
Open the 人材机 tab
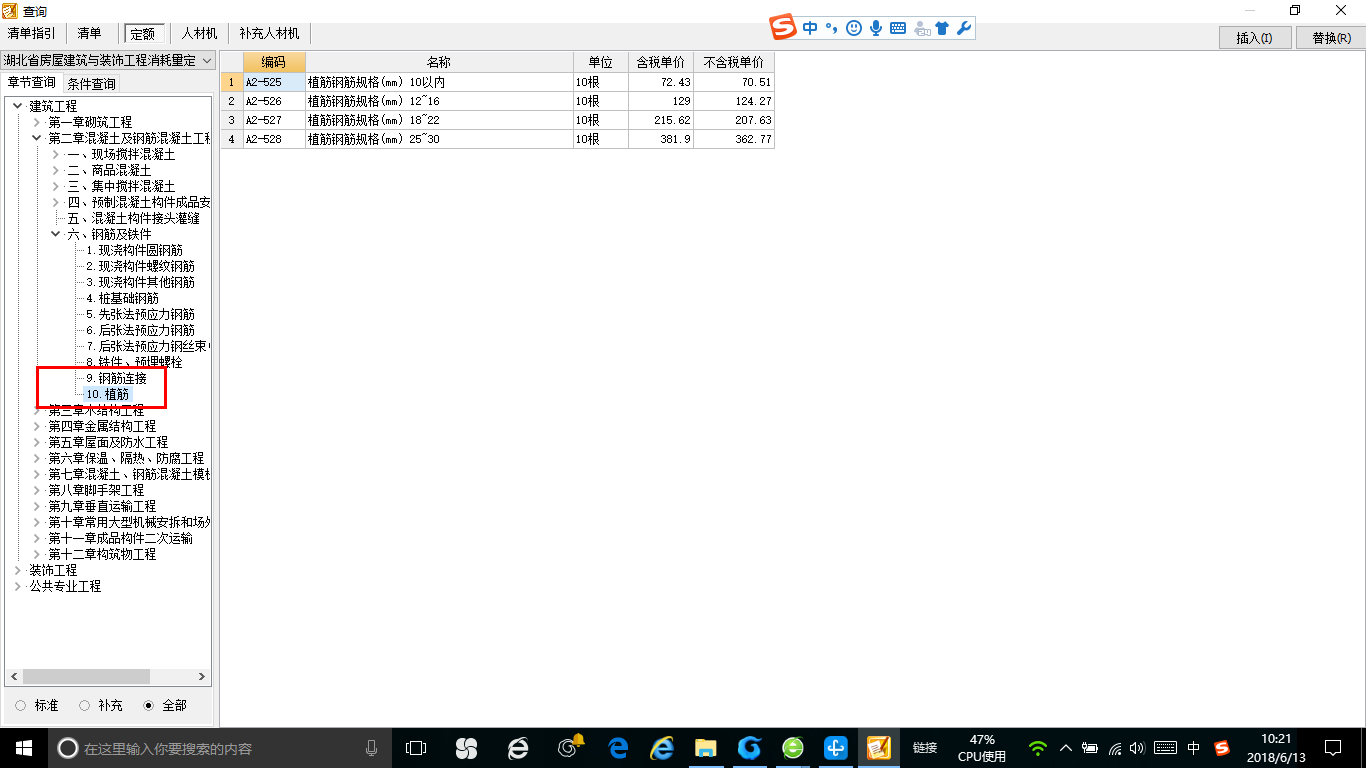point(199,33)
